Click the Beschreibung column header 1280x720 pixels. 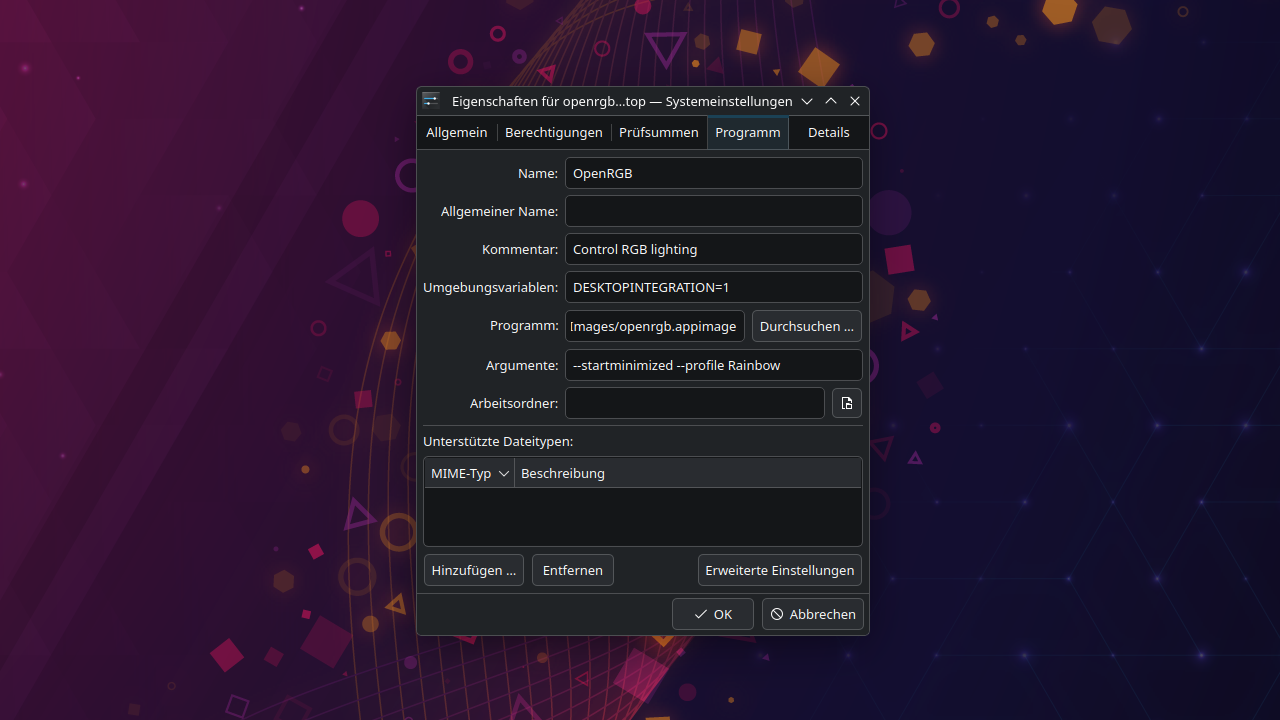click(x=687, y=473)
